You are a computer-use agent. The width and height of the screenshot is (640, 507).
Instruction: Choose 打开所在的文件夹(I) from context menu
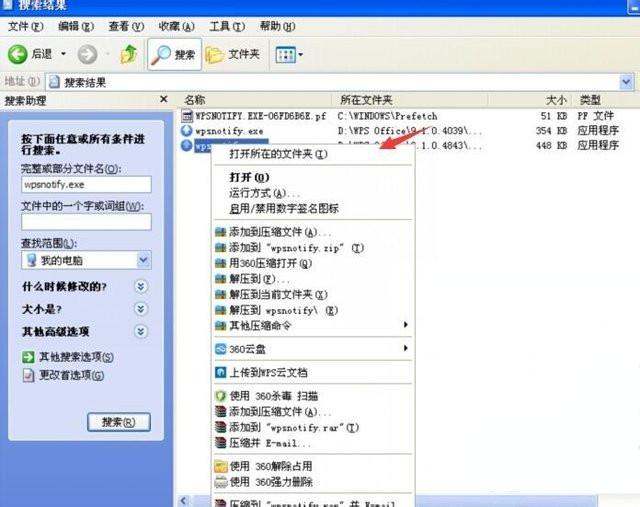pyautogui.click(x=313, y=154)
